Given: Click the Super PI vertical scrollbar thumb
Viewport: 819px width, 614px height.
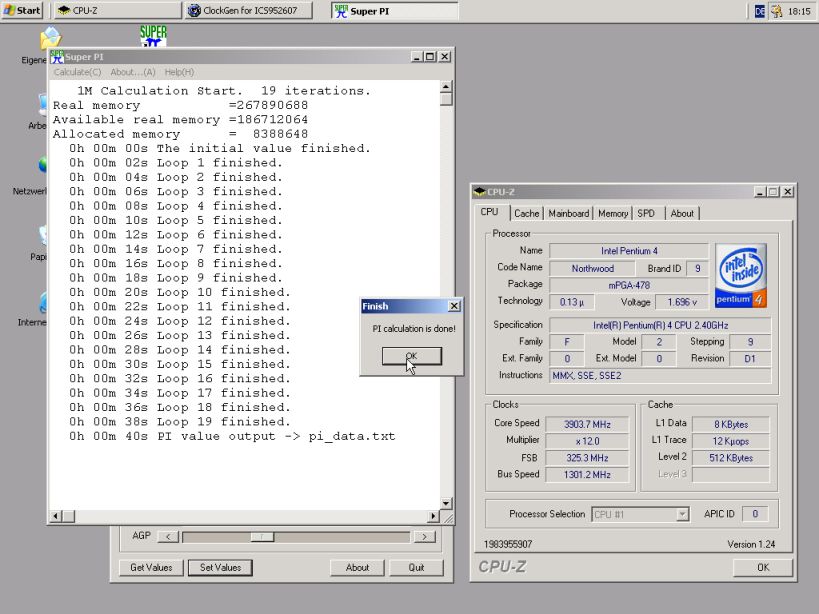Looking at the screenshot, I should pyautogui.click(x=446, y=99).
